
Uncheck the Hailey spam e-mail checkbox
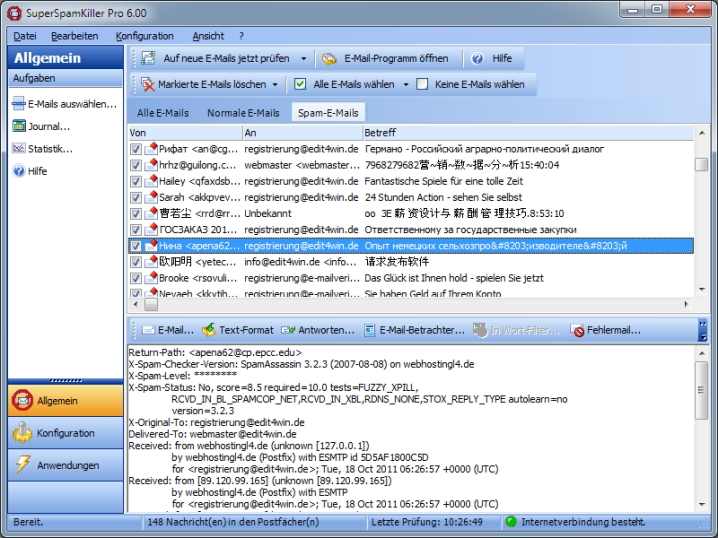[x=136, y=181]
